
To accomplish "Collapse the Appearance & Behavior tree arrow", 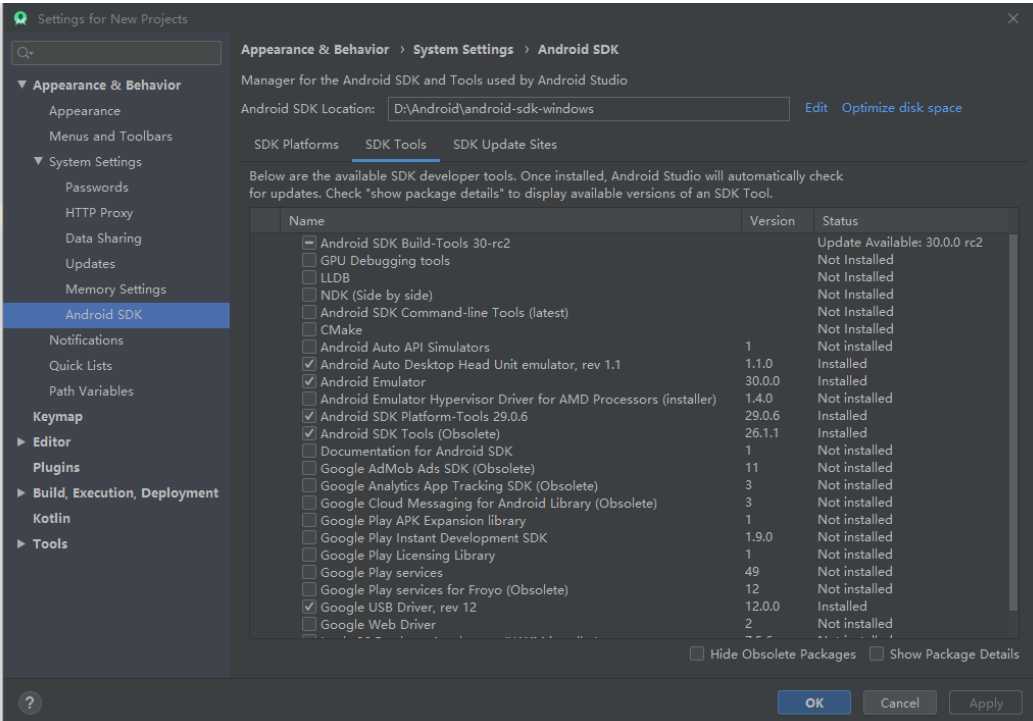I will pos(22,84).
